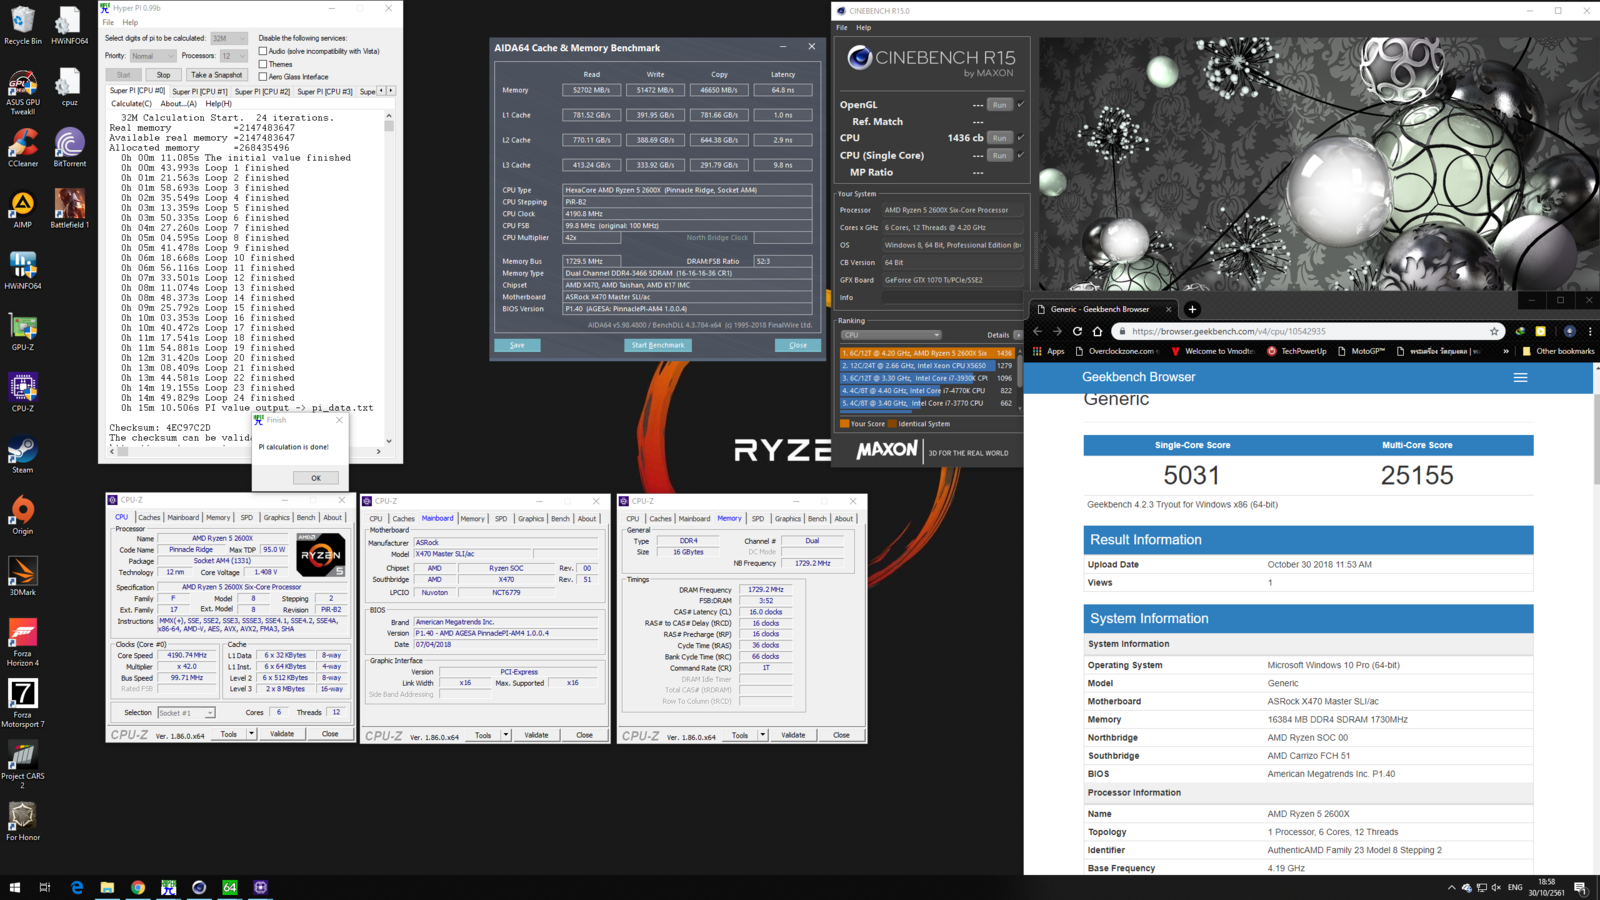Open File Explorer from the taskbar

pyautogui.click(x=107, y=887)
